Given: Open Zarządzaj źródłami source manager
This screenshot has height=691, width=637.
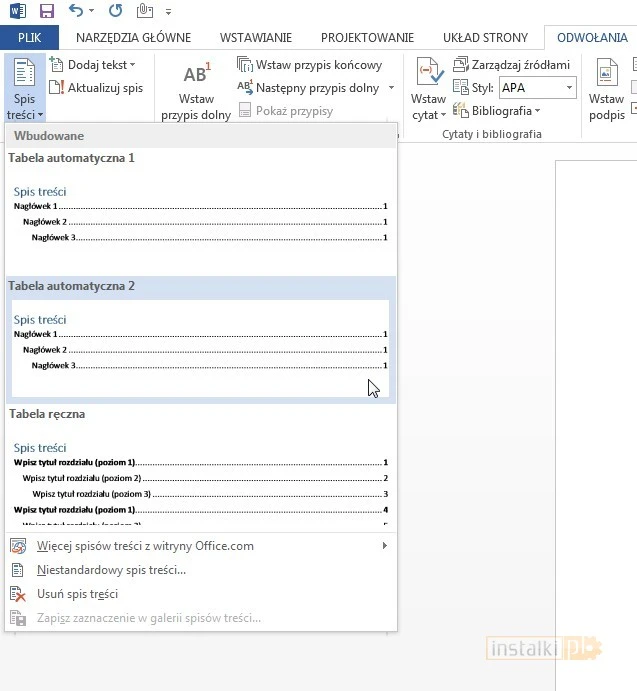Looking at the screenshot, I should click(511, 65).
